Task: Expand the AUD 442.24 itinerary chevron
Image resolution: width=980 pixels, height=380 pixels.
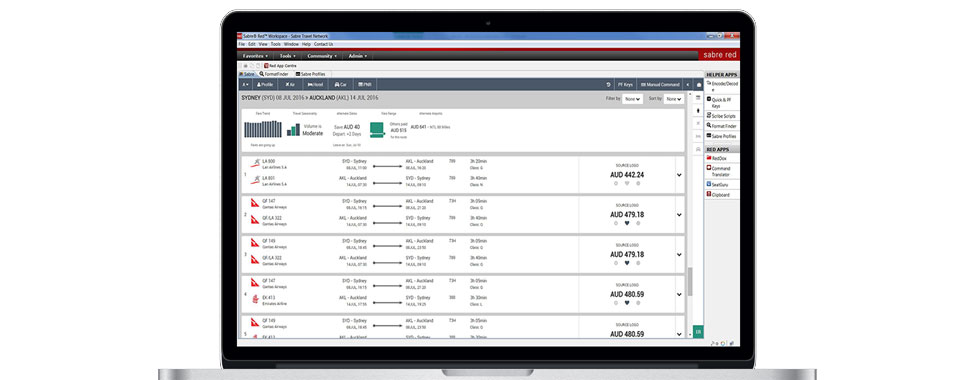Action: point(679,175)
